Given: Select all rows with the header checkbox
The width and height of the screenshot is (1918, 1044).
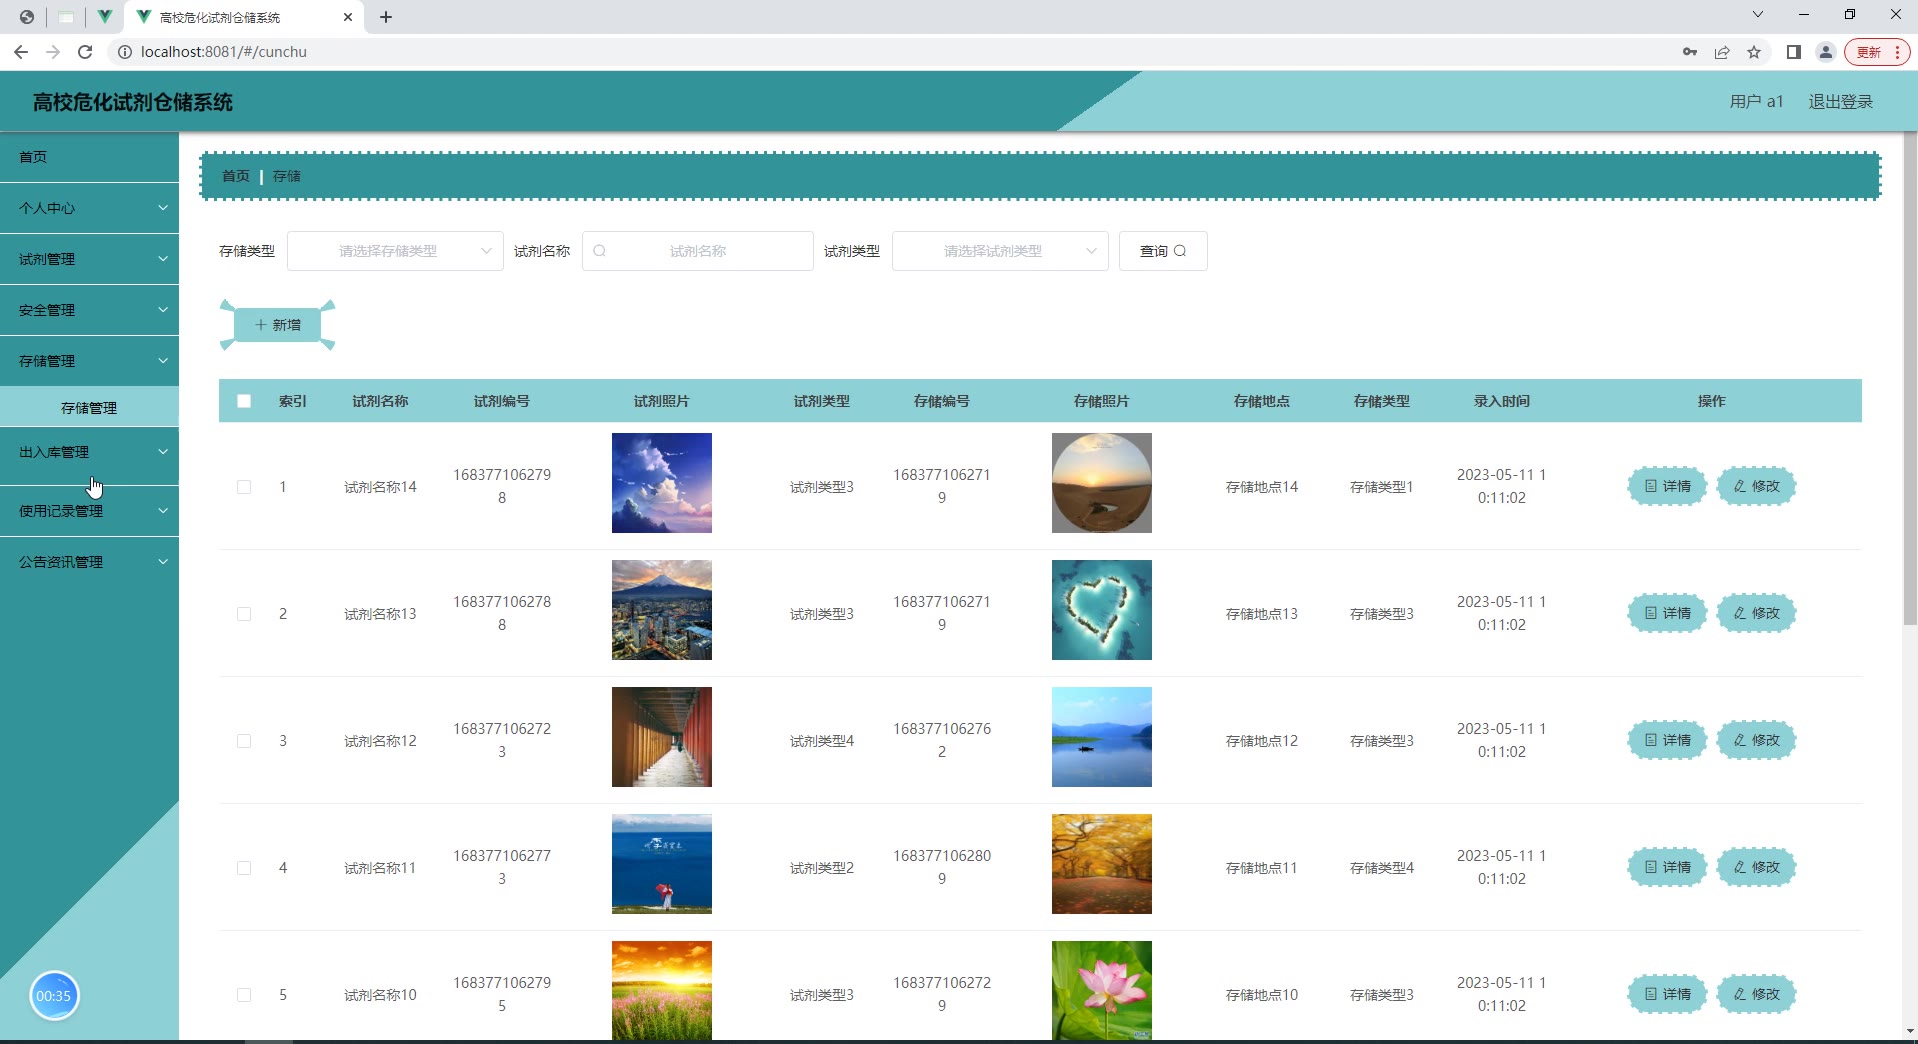Looking at the screenshot, I should click(244, 401).
